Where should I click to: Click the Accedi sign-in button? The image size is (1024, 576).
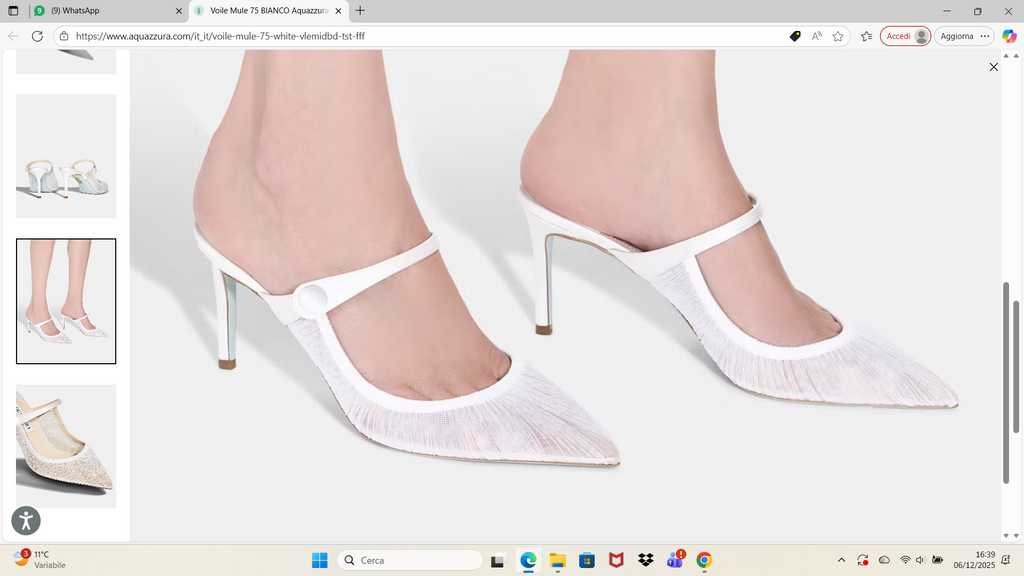tap(905, 36)
